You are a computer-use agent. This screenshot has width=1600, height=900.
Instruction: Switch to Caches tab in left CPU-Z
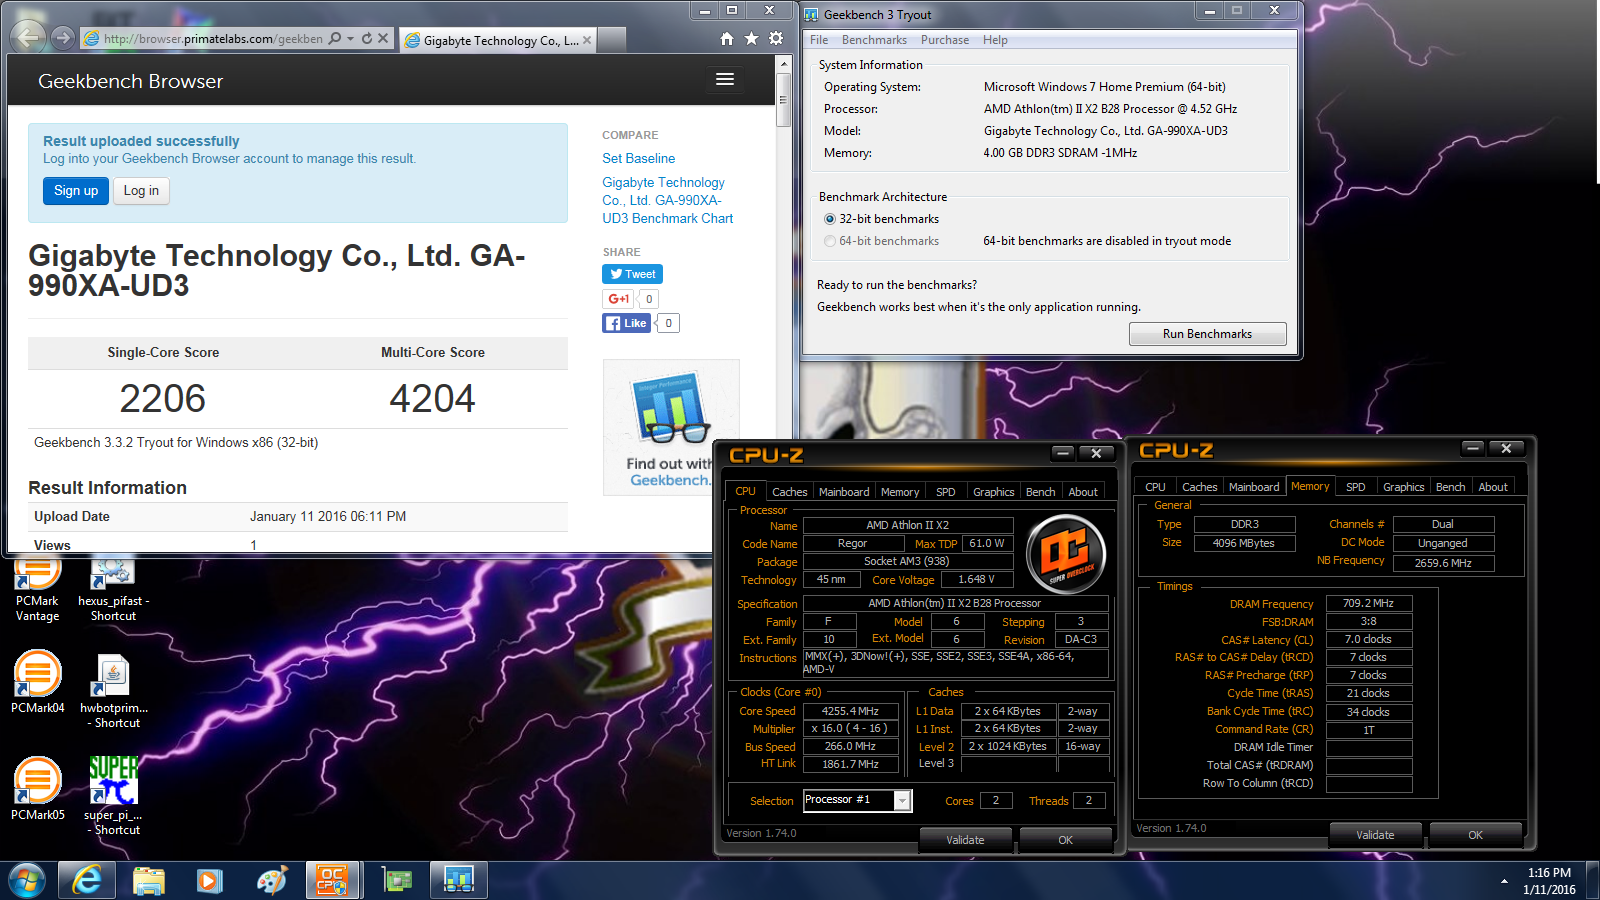789,492
